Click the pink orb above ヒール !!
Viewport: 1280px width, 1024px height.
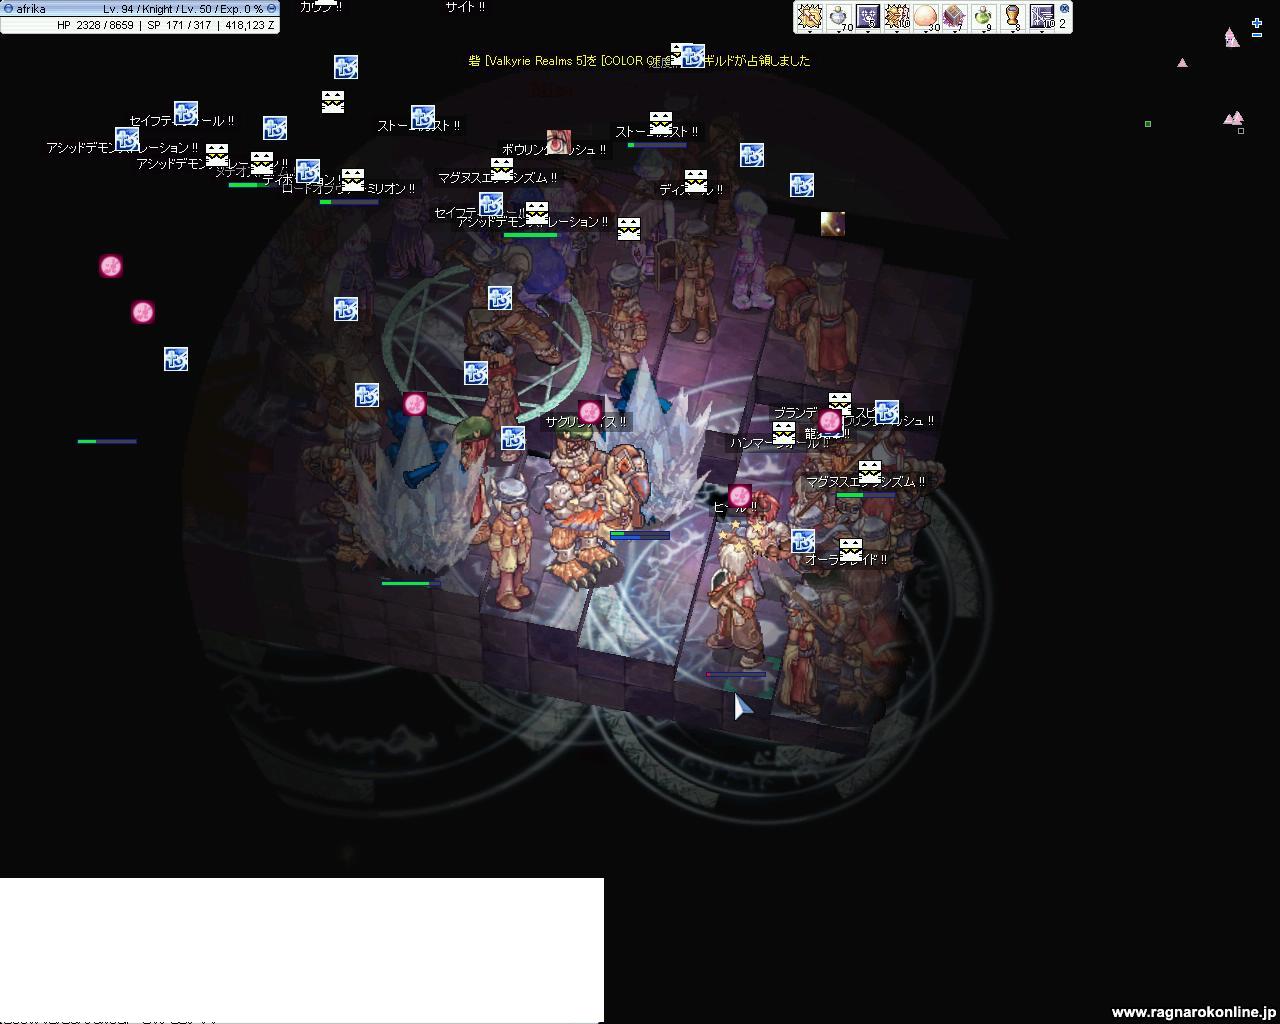click(740, 496)
